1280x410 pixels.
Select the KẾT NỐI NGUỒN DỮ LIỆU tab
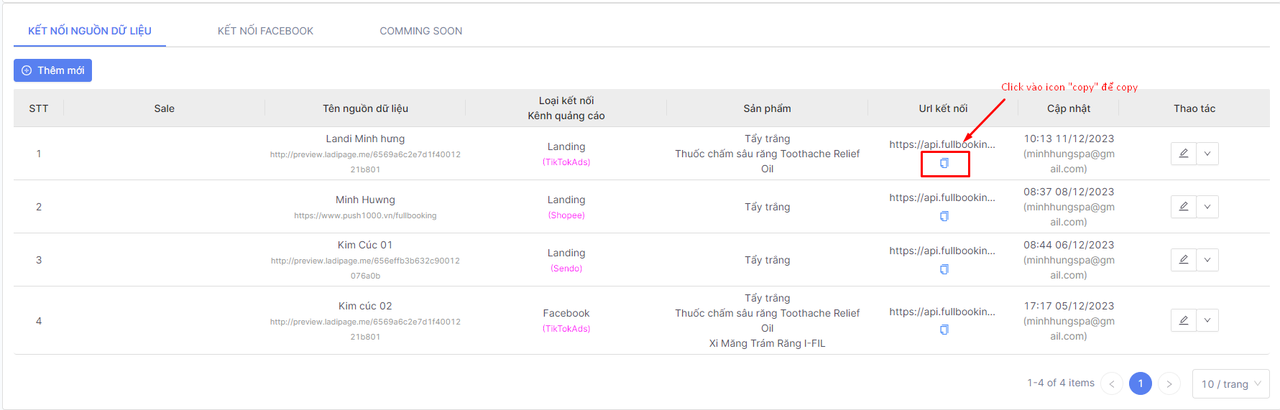(x=90, y=31)
